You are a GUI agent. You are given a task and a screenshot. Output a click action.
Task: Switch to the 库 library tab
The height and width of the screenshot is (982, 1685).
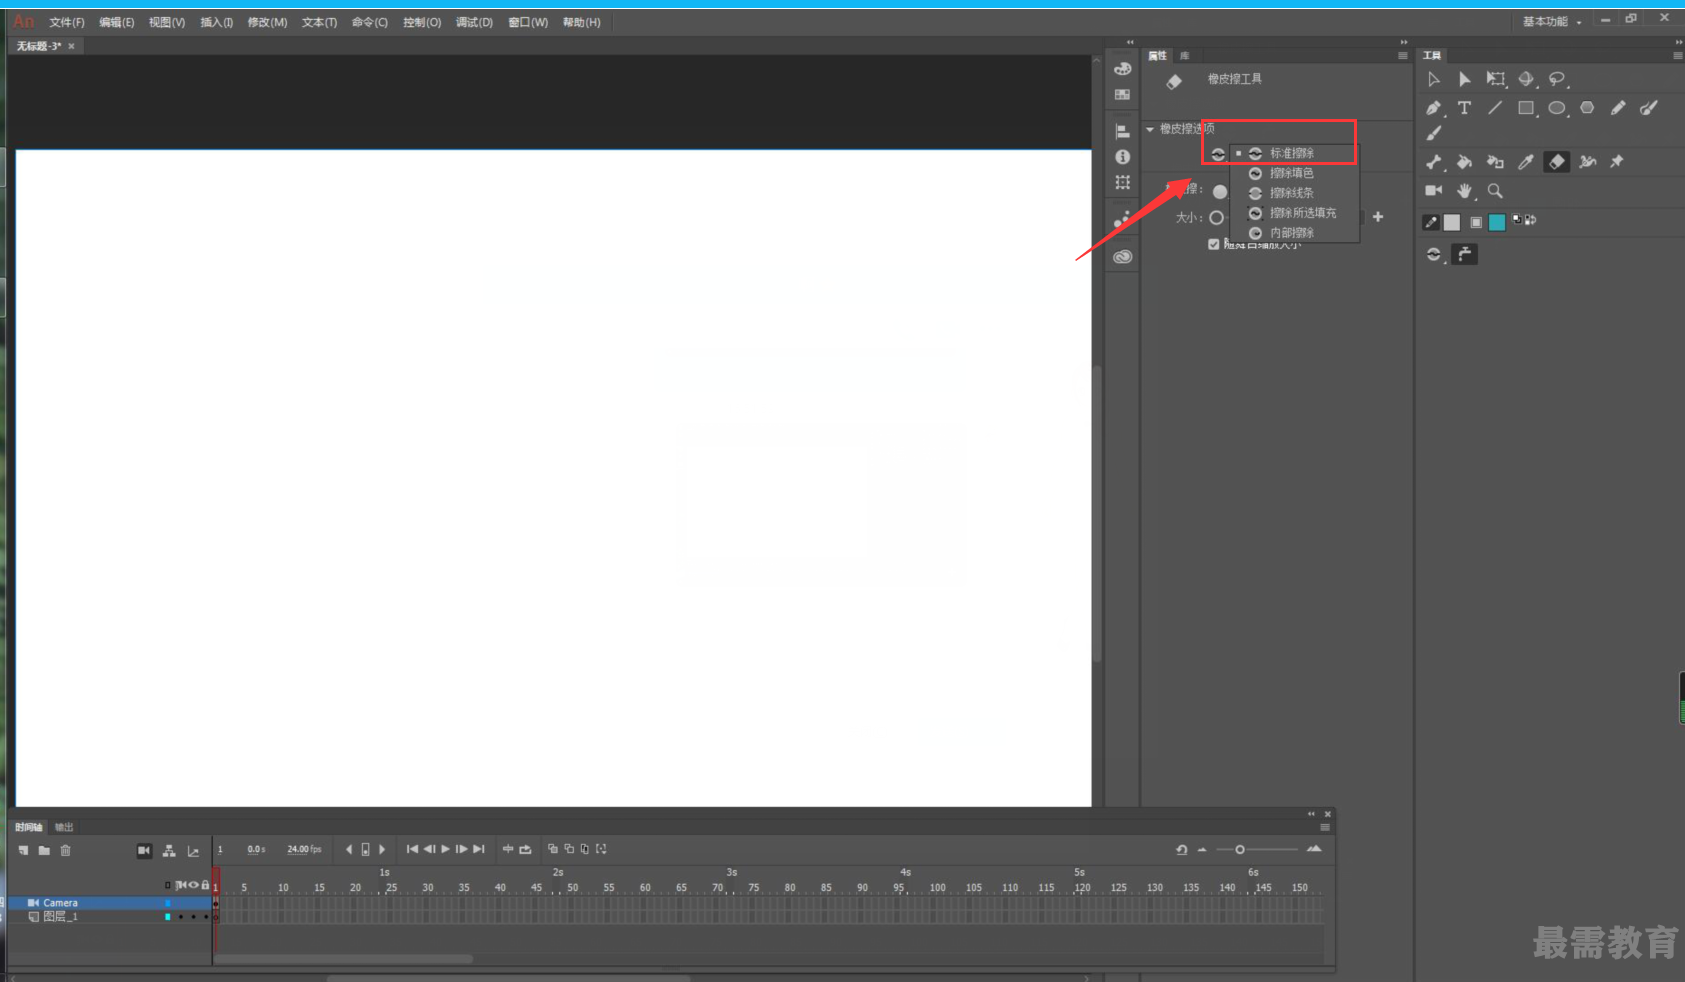point(1185,56)
